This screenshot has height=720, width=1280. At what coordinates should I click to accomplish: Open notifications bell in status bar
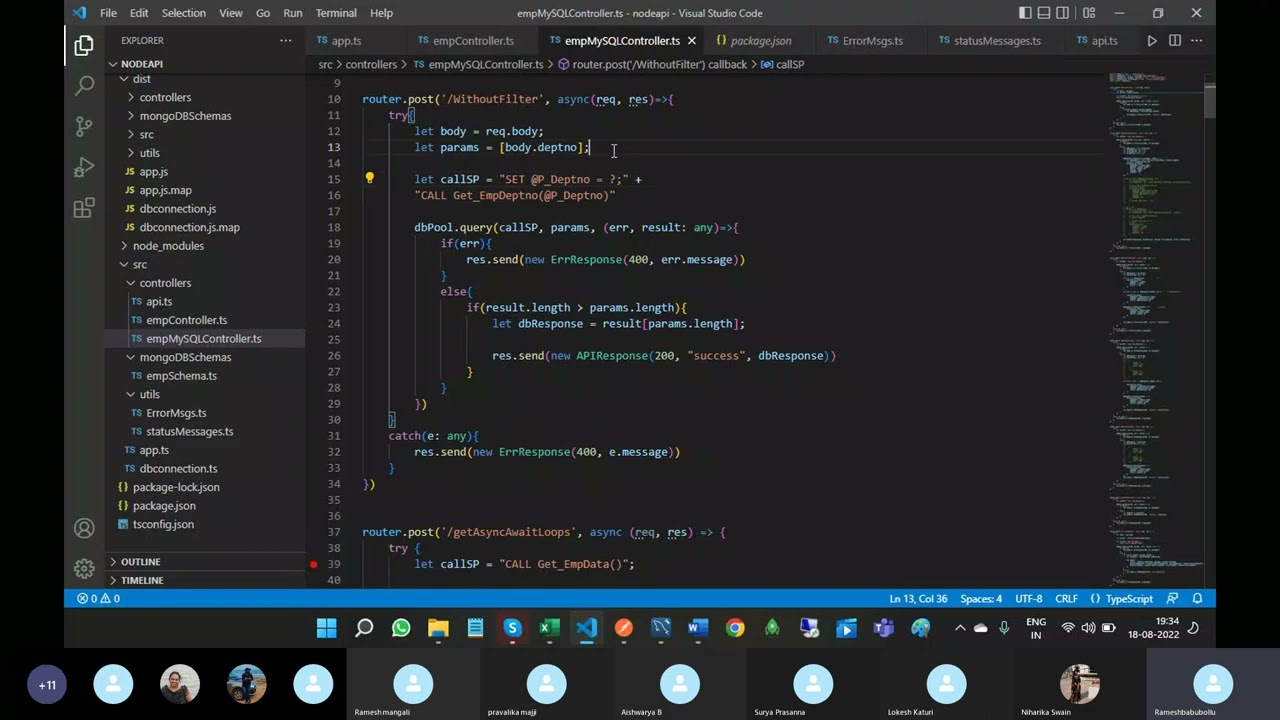point(1197,599)
